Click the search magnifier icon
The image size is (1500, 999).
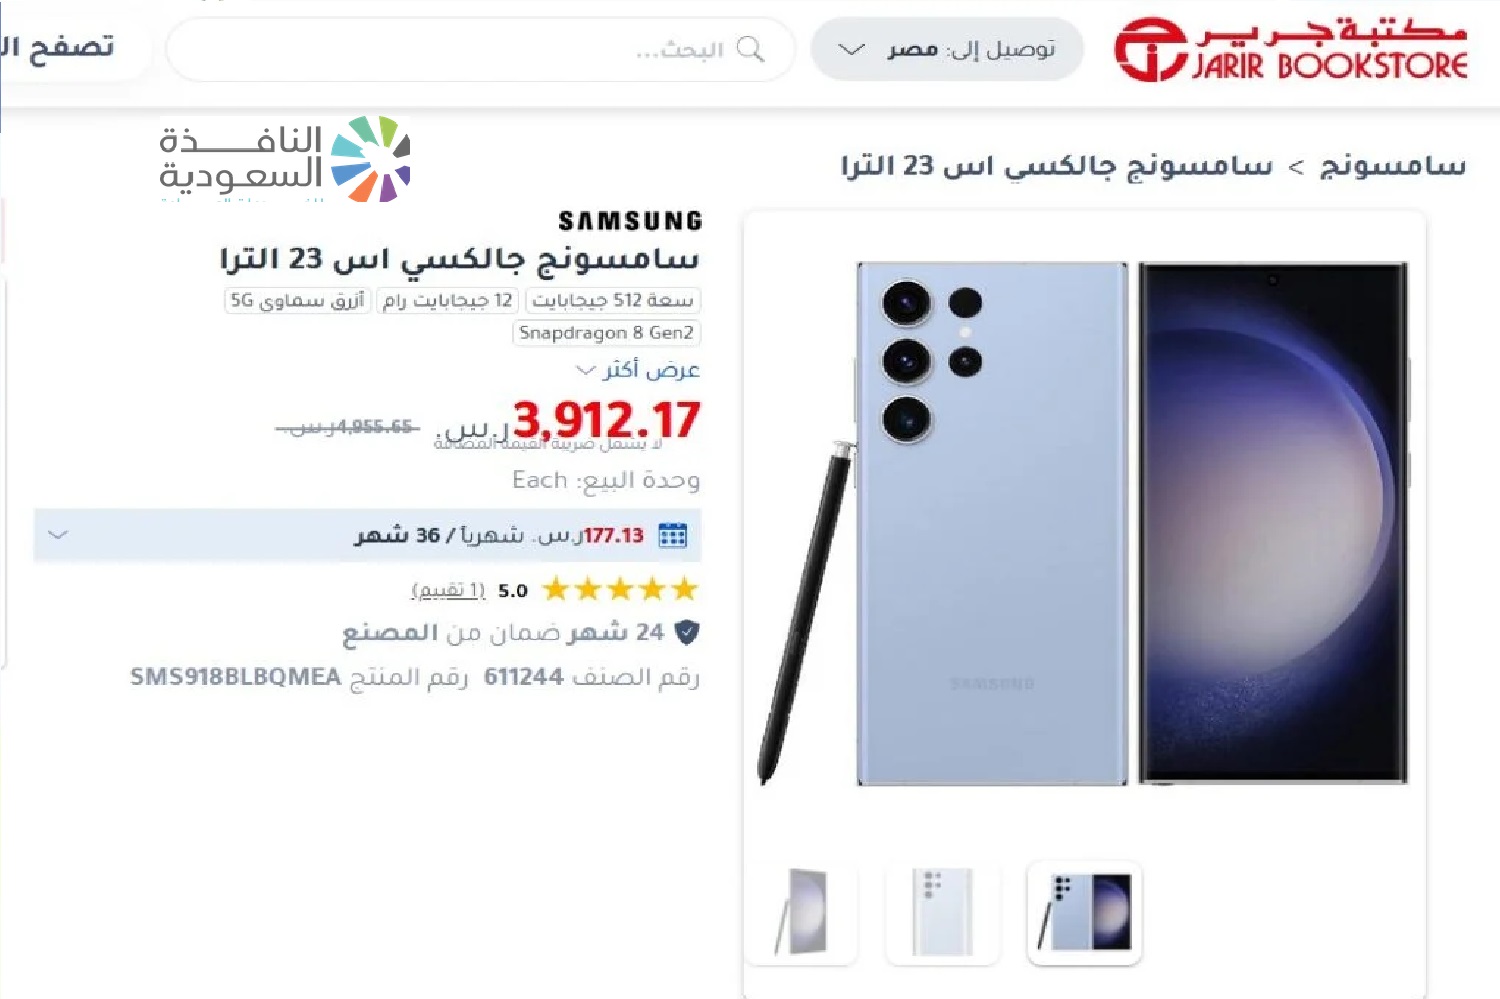pos(750,49)
